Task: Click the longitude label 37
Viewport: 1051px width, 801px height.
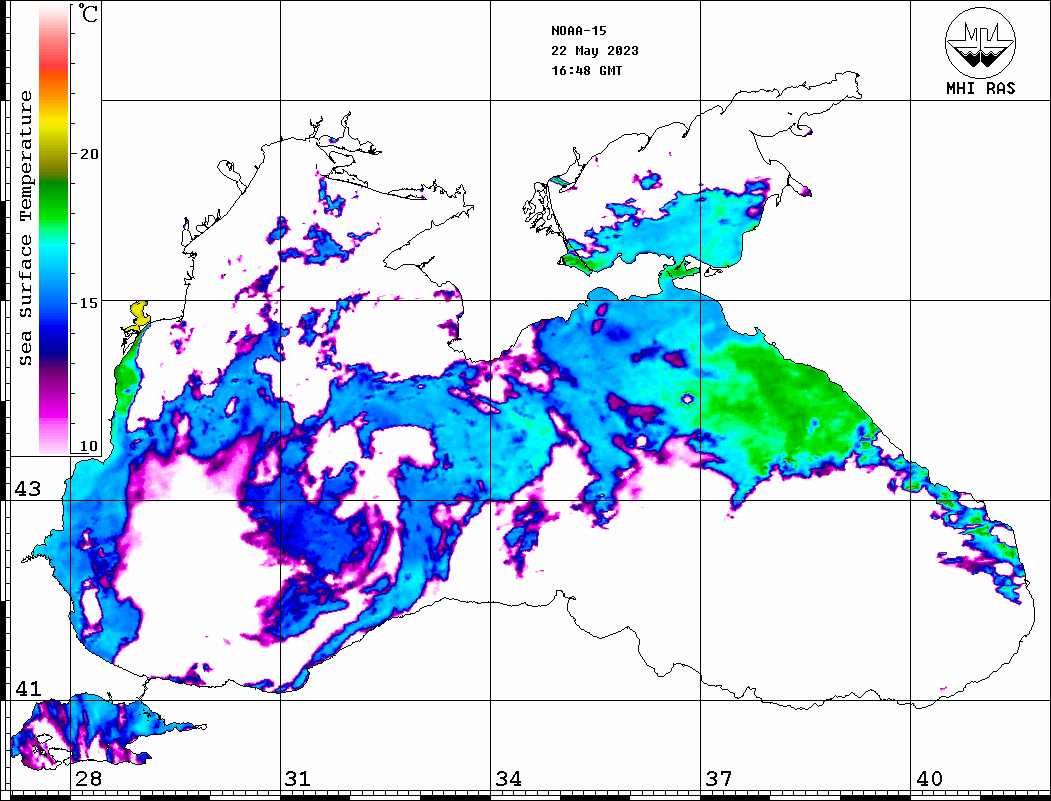Action: point(719,778)
